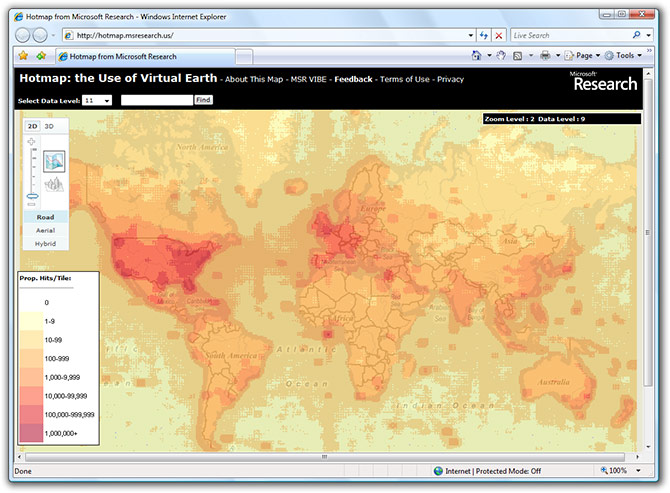
Task: Expand the address bar history dropdown
Action: pyautogui.click(x=470, y=35)
